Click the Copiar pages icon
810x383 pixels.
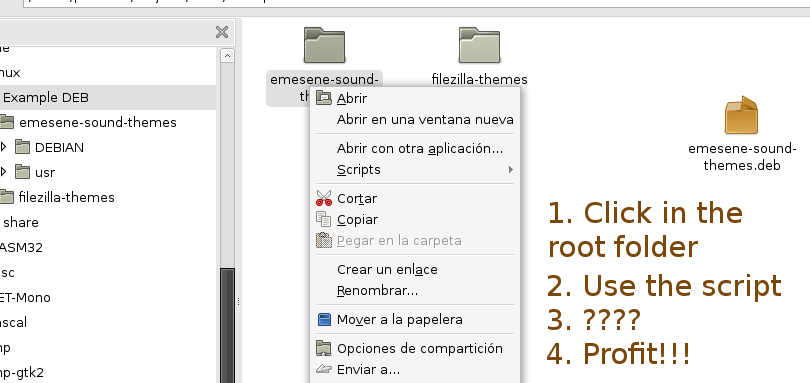click(324, 219)
